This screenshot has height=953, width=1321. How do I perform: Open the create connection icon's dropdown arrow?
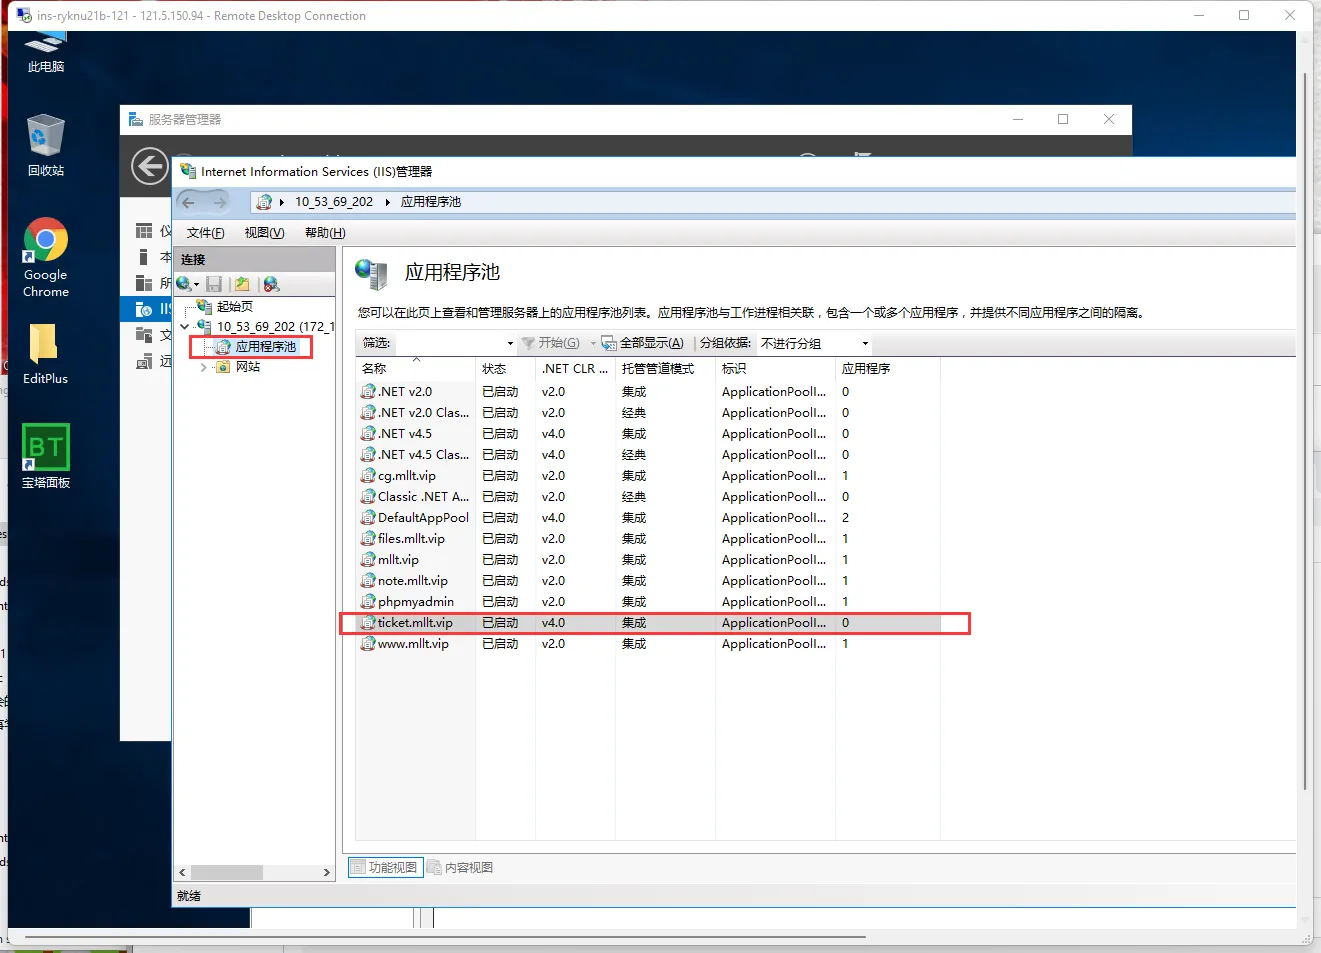point(197,285)
